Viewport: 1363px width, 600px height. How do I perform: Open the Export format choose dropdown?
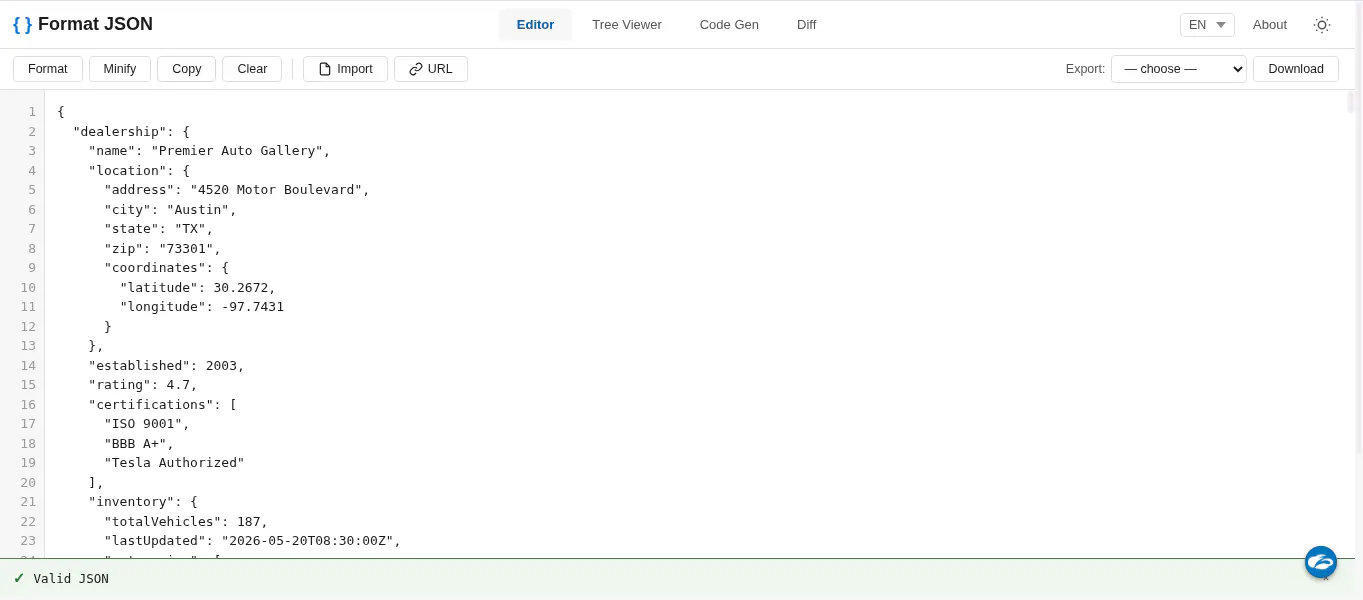click(1179, 69)
